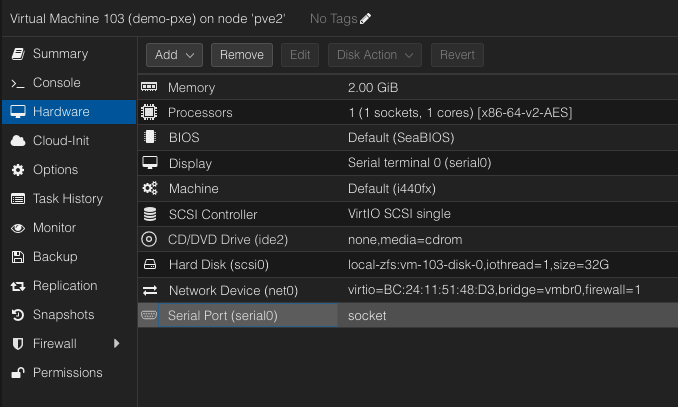Click the Revert button
Image resolution: width=678 pixels, height=407 pixels.
[x=457, y=55]
